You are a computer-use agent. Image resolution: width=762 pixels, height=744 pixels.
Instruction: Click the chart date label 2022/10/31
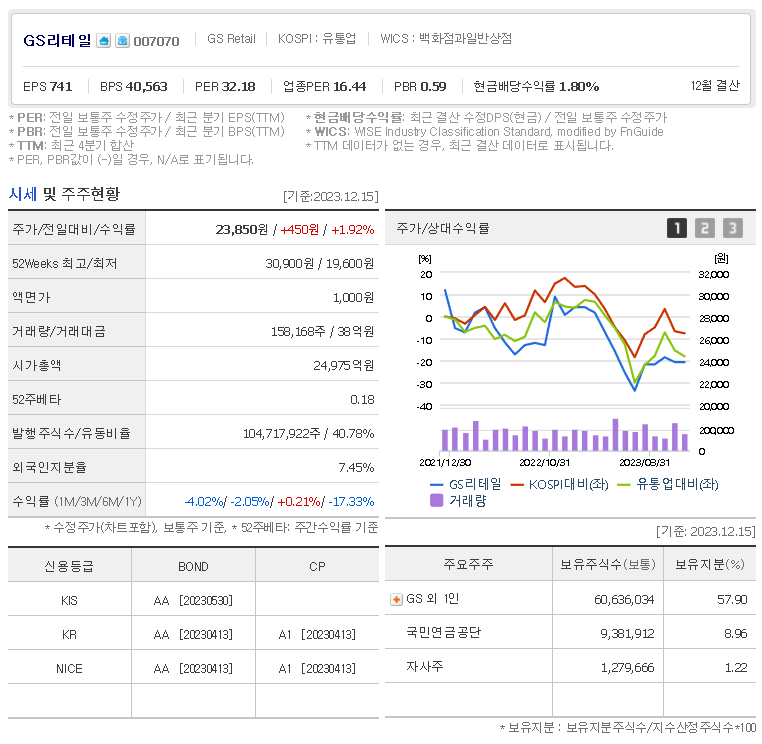[544, 462]
